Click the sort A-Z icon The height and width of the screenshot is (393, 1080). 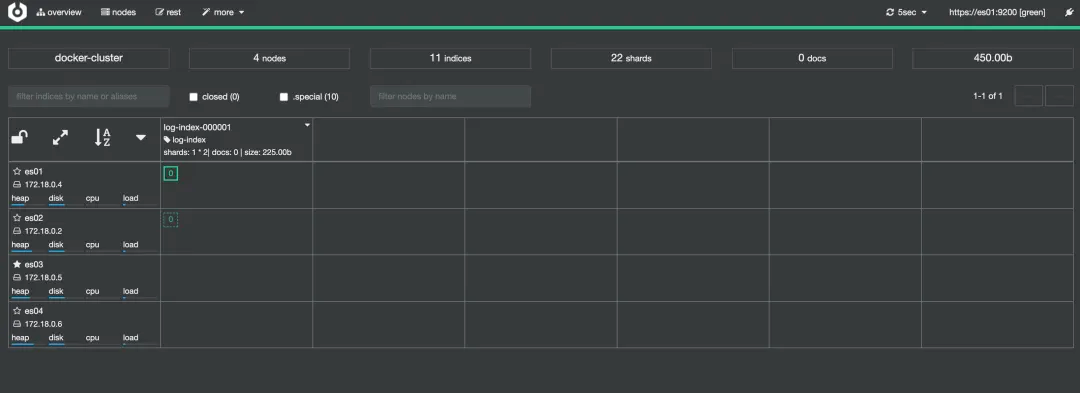click(102, 138)
